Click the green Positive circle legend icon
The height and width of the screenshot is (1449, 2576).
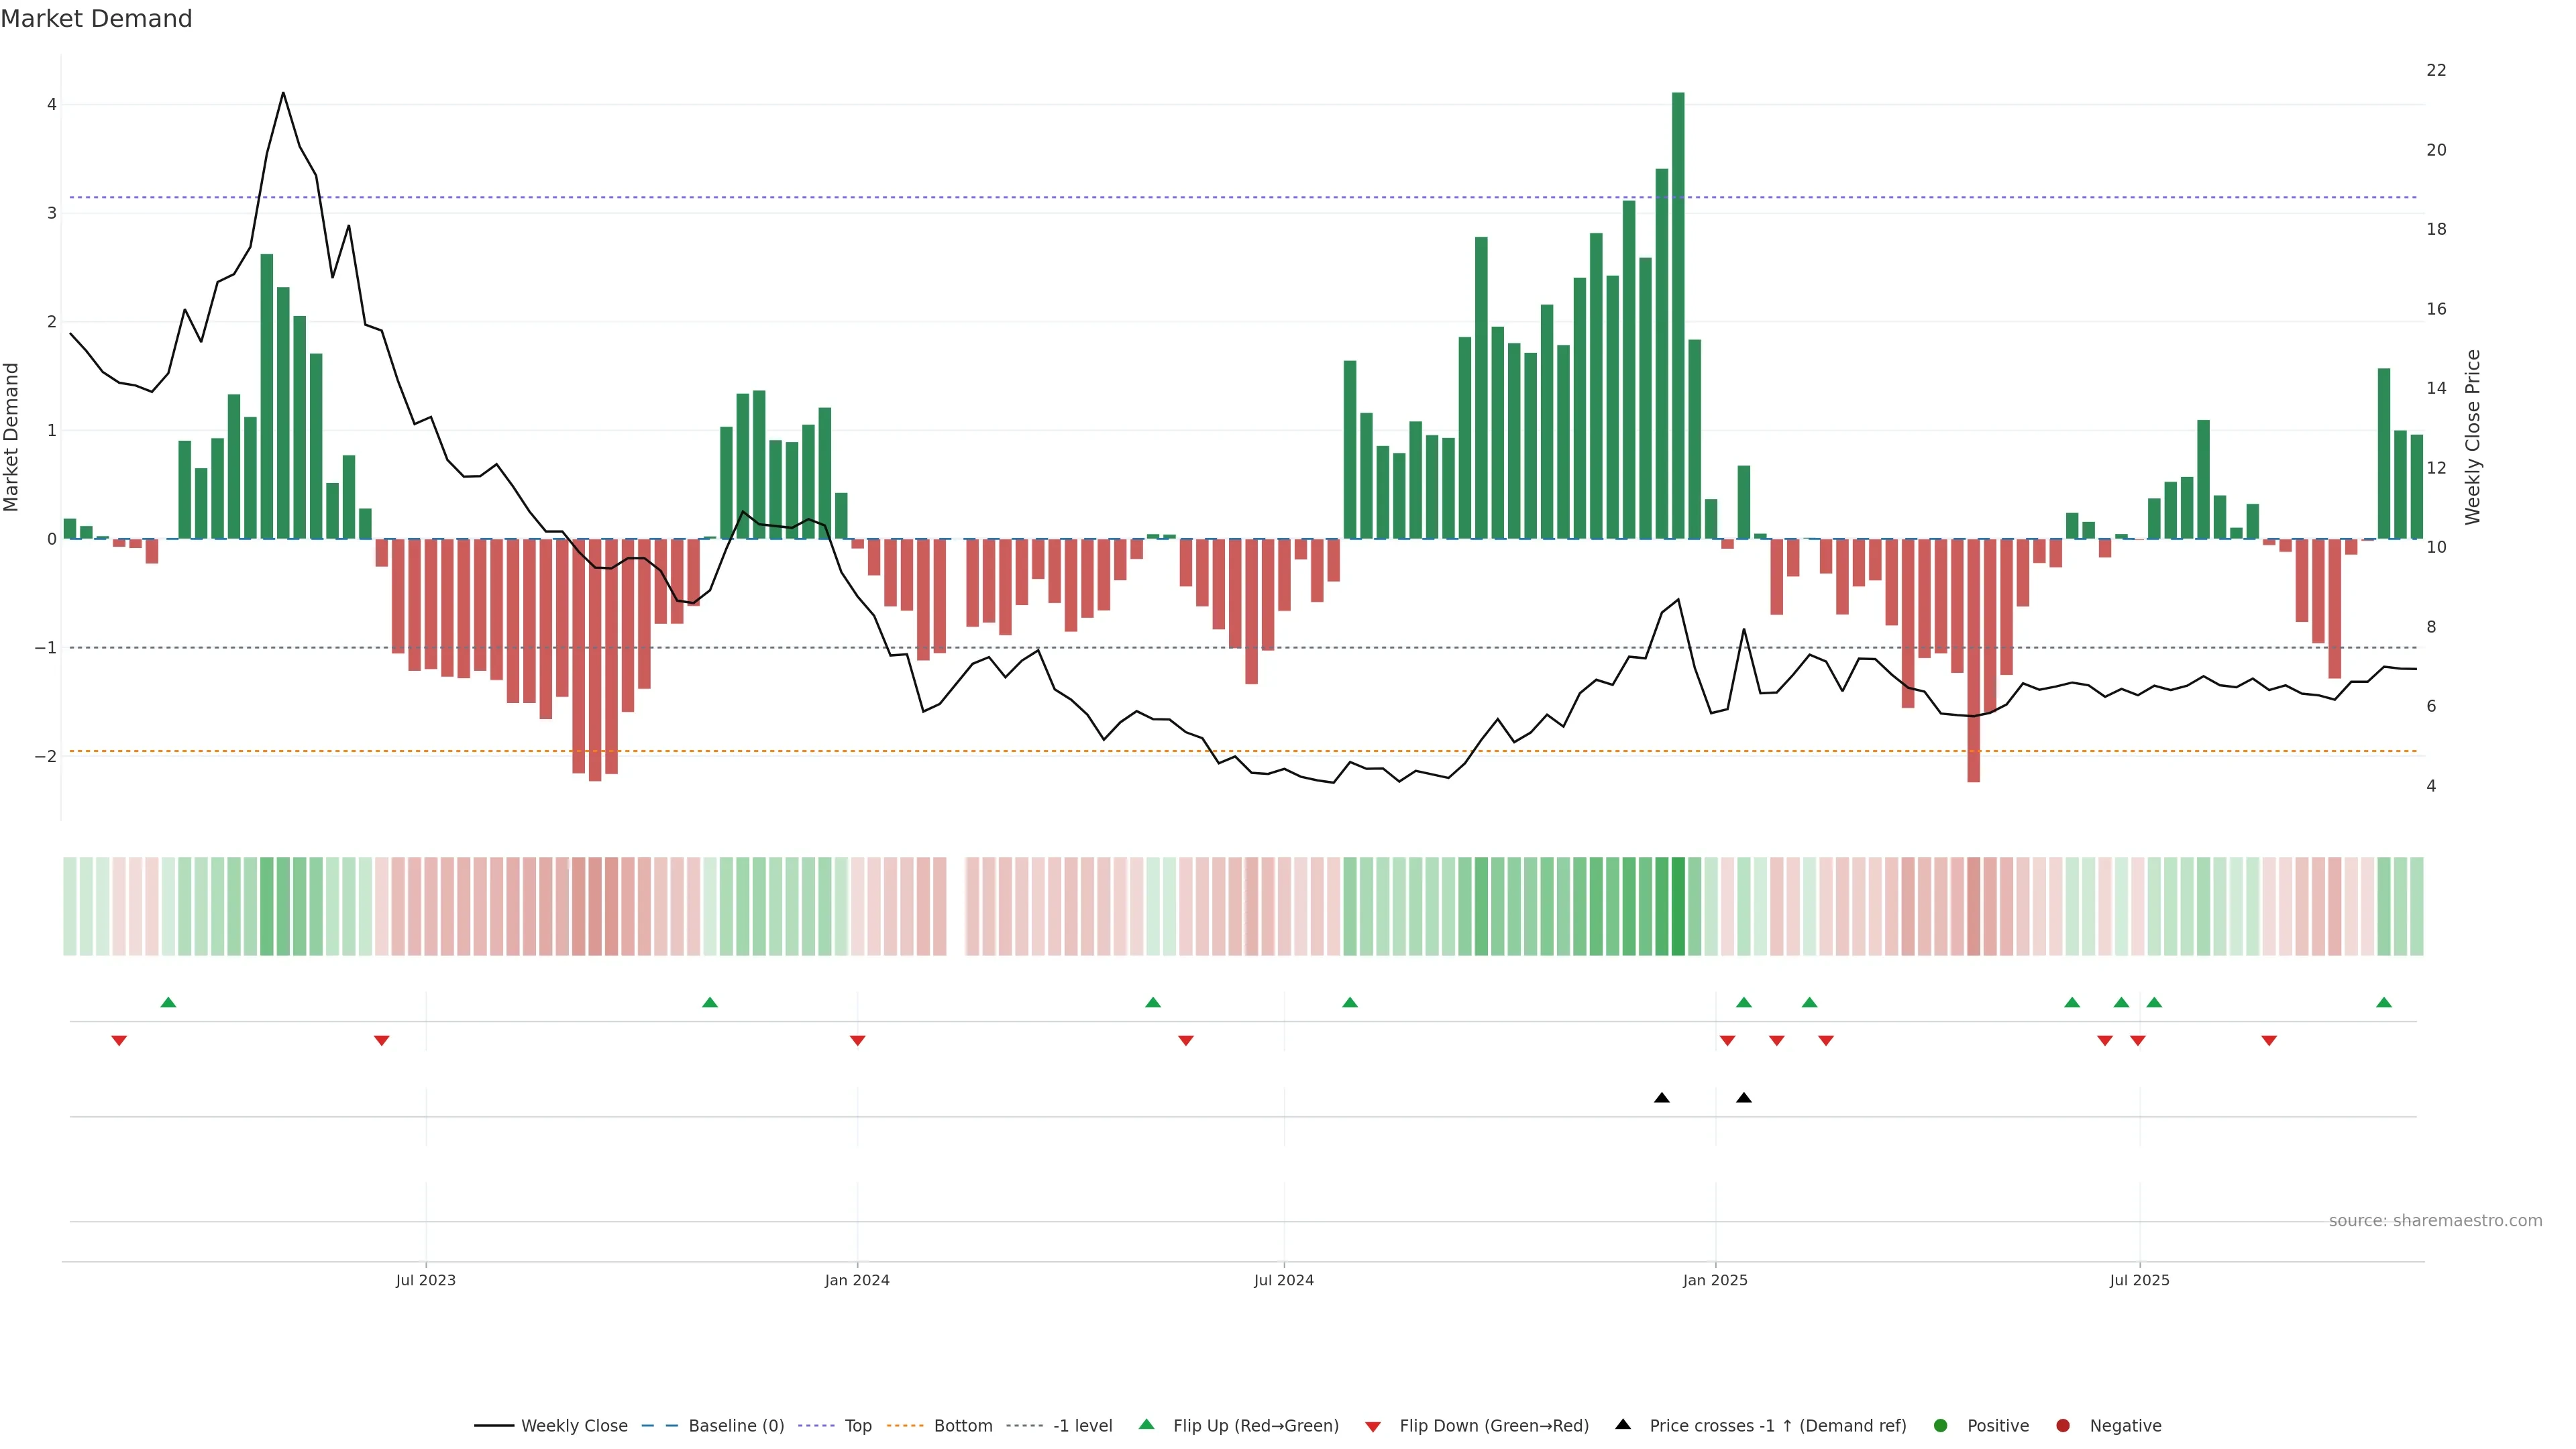[1941, 1425]
